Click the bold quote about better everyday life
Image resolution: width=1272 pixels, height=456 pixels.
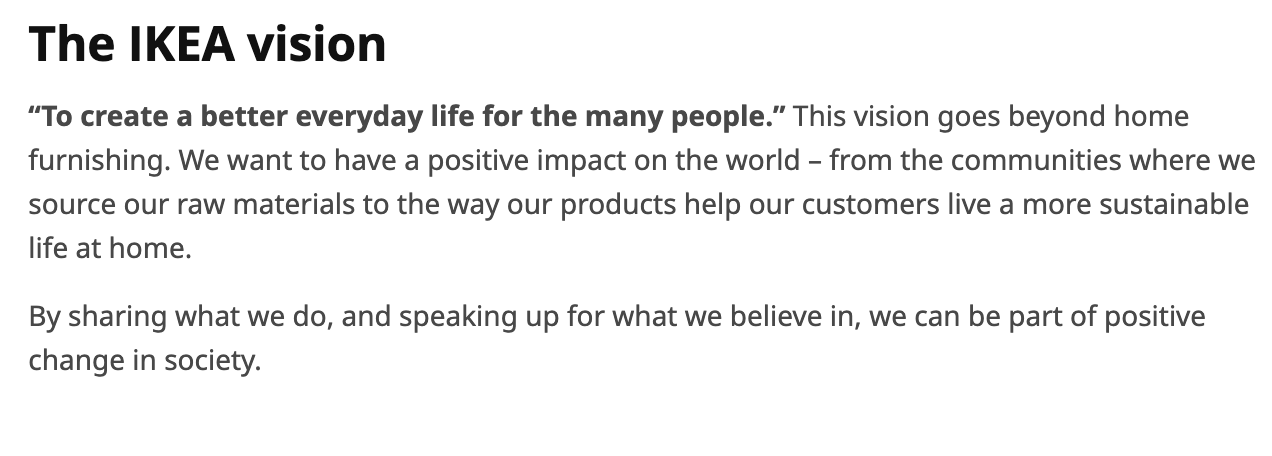pyautogui.click(x=408, y=117)
